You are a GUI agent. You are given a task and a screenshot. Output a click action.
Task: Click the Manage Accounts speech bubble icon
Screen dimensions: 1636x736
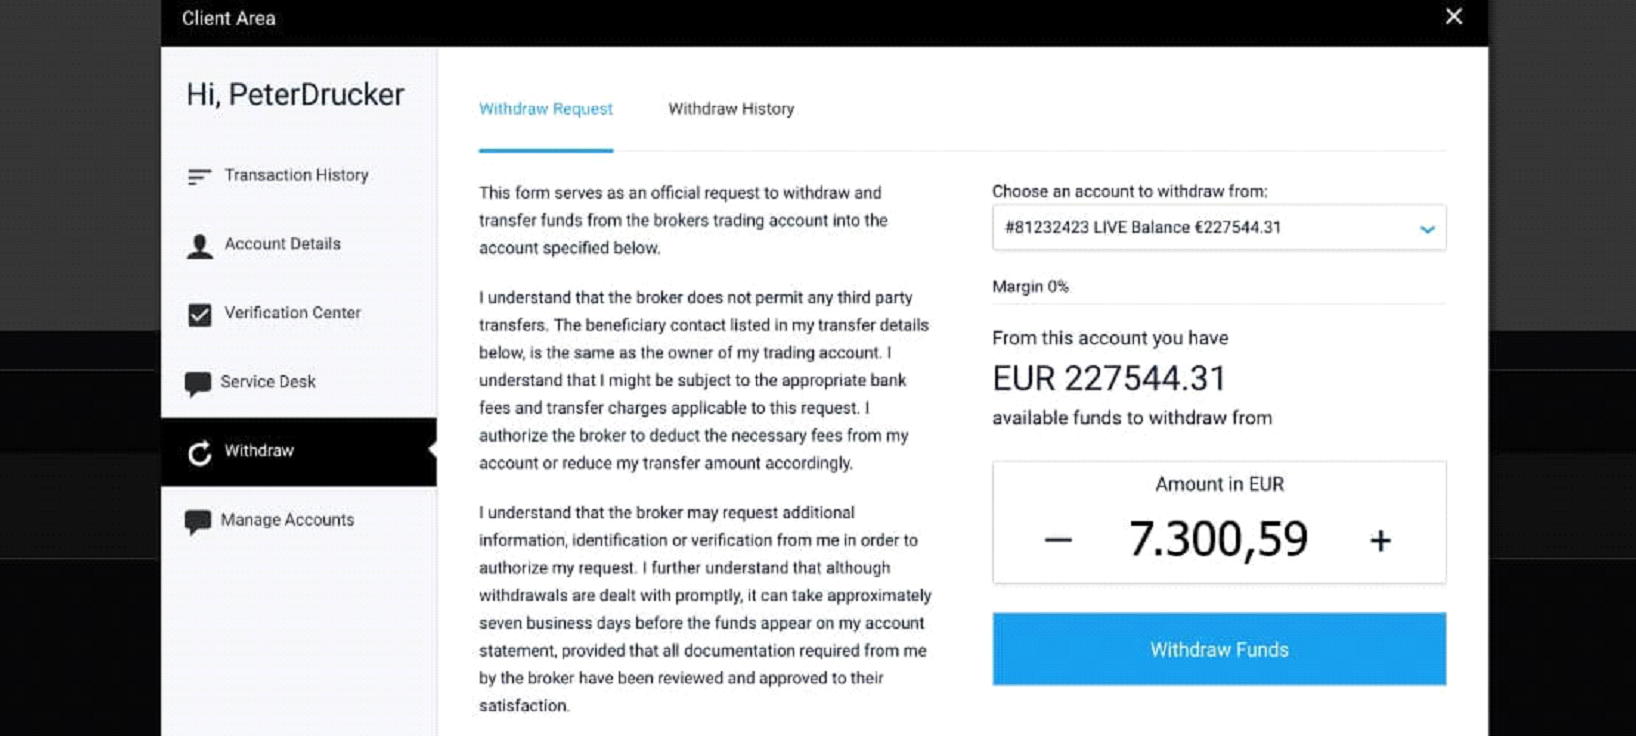(198, 522)
